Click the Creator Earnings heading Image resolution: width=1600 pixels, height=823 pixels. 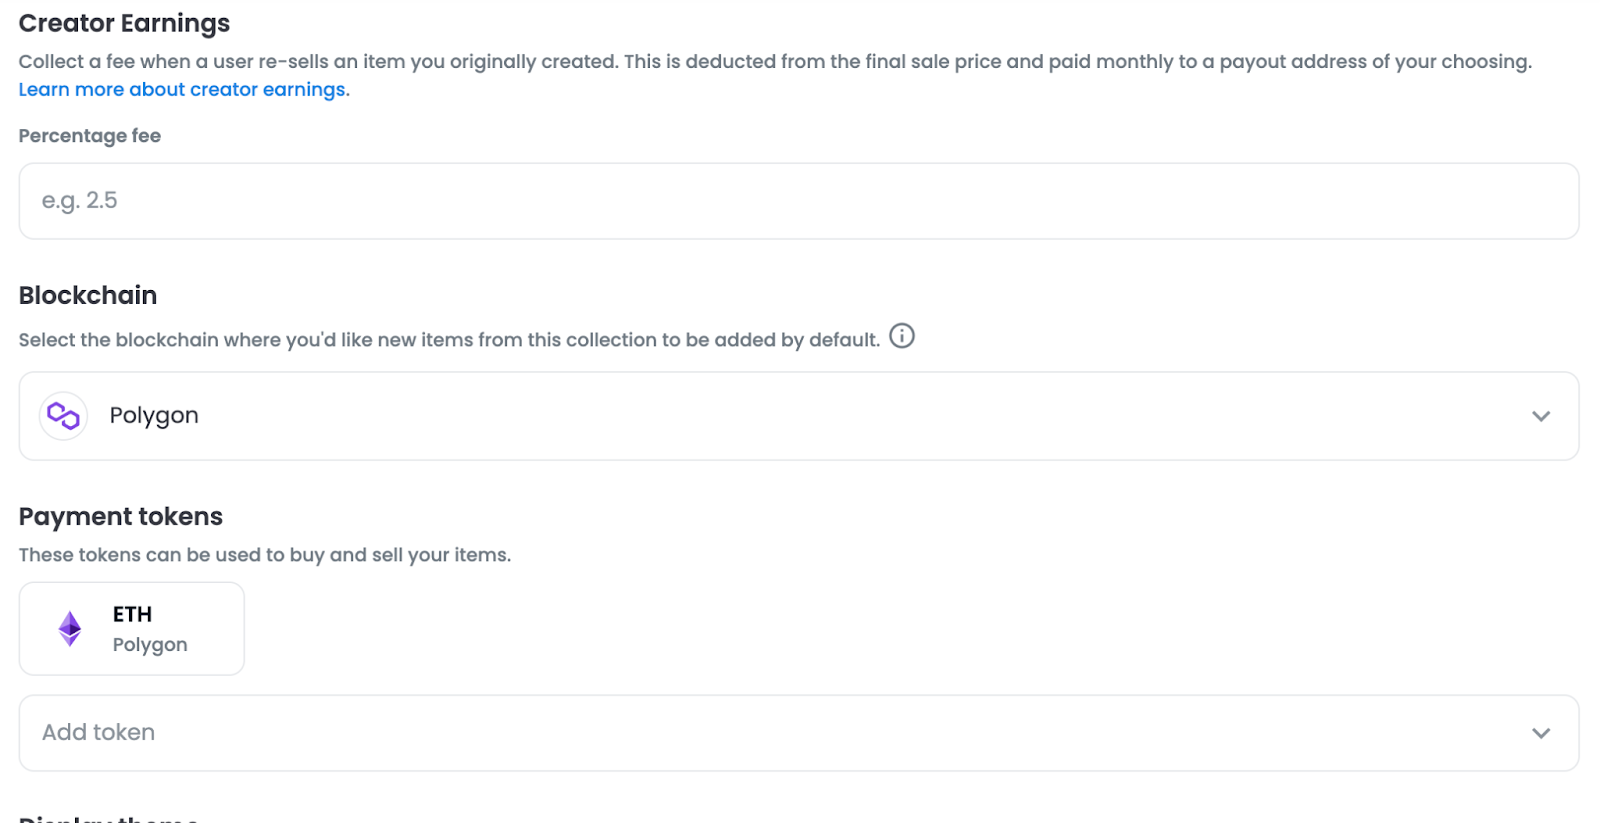124,23
